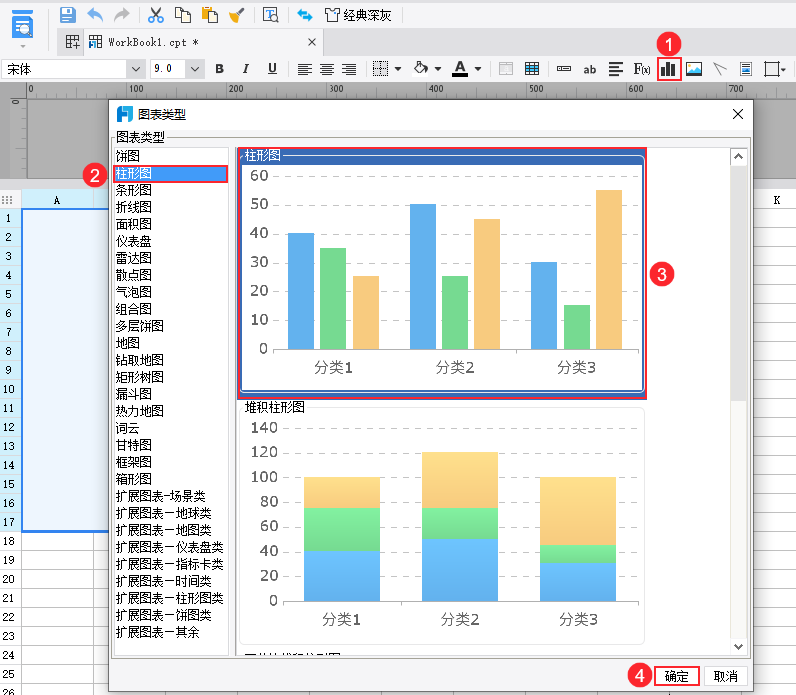Click the Undo arrow icon
This screenshot has height=695, width=796.
[95, 15]
